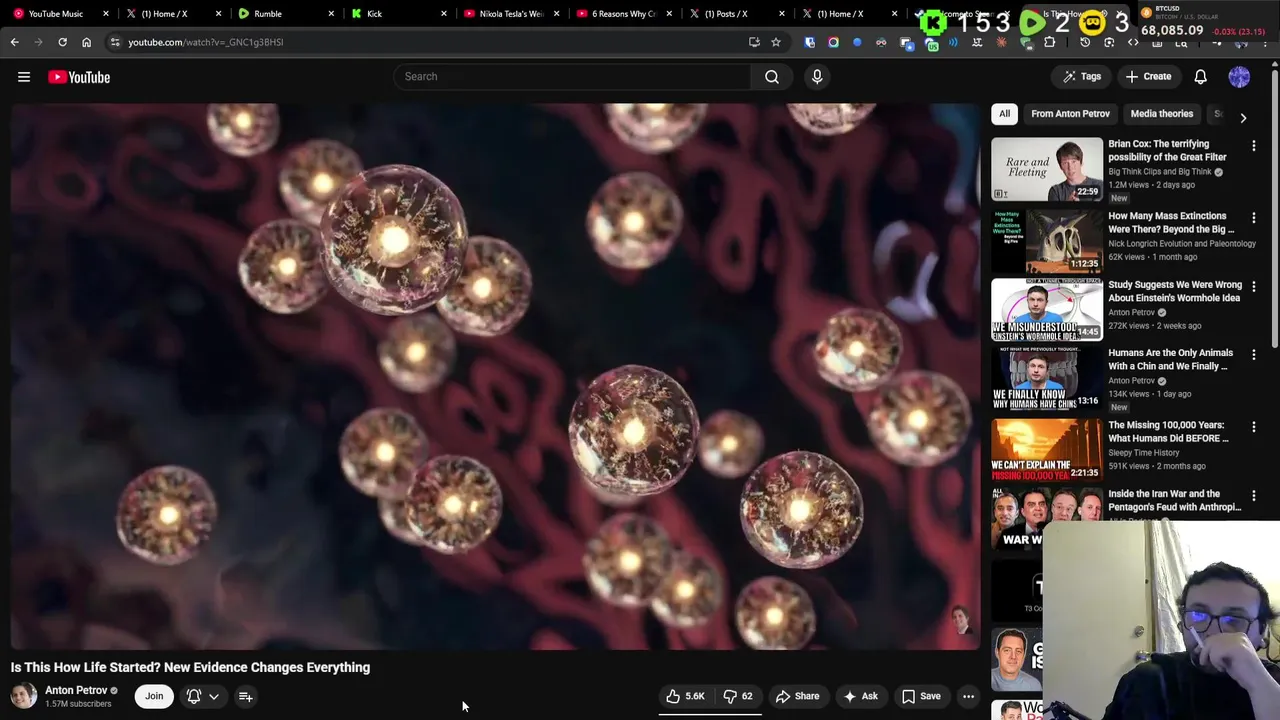The image size is (1280, 720).
Task: Open Anton Petrov channel avatar
Action: pyautogui.click(x=24, y=696)
